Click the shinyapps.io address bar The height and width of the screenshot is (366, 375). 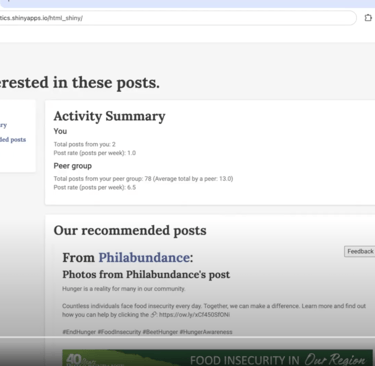[x=177, y=18]
